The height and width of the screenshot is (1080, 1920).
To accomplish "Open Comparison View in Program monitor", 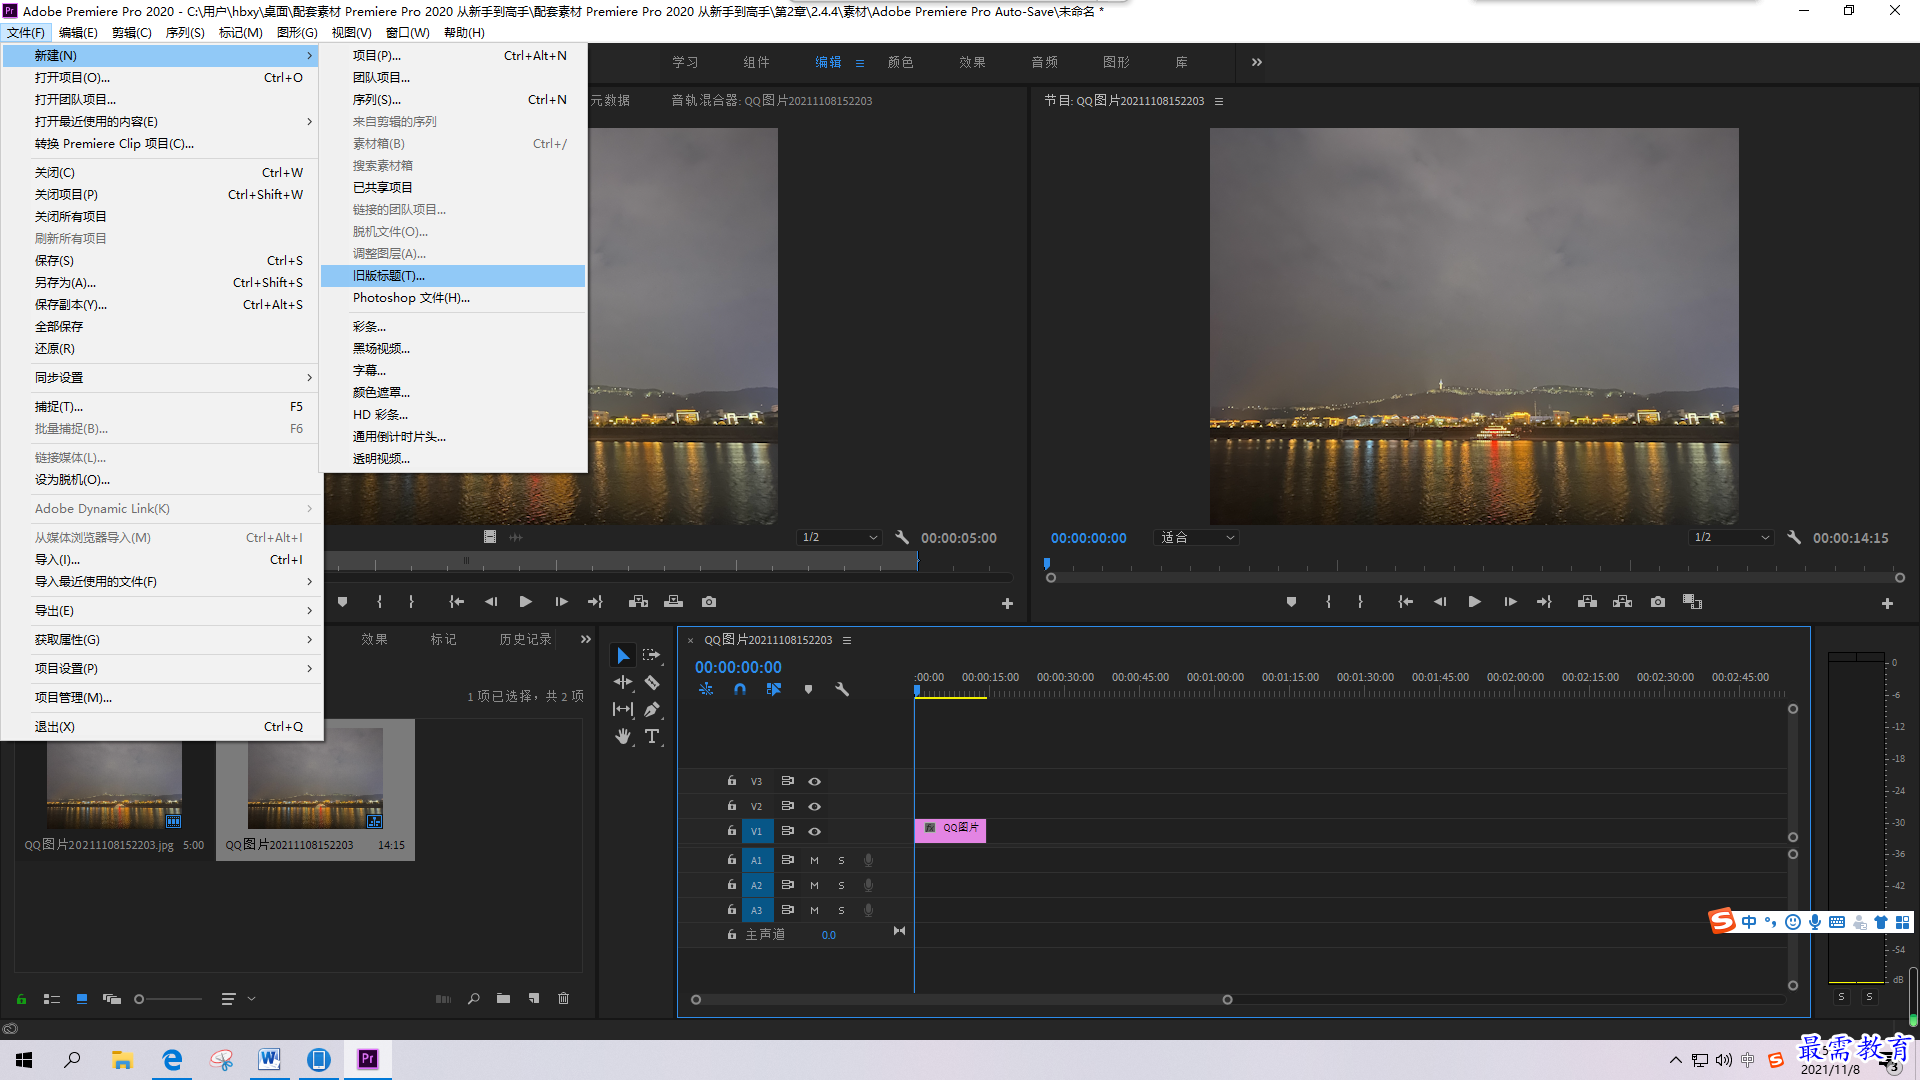I will (x=1692, y=602).
